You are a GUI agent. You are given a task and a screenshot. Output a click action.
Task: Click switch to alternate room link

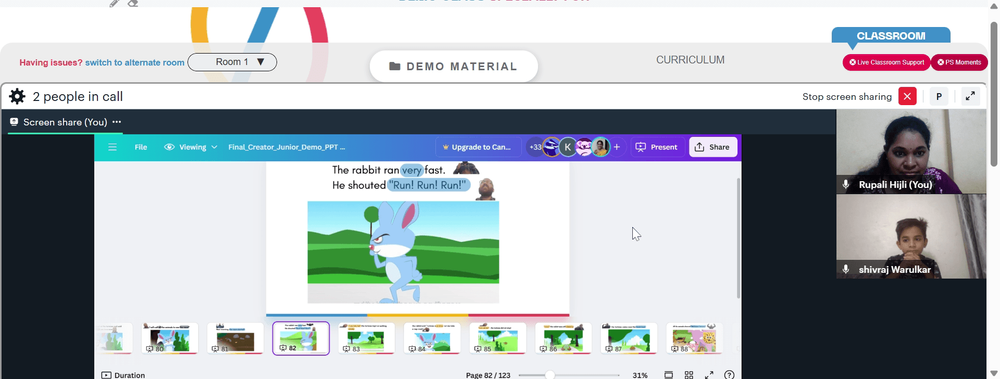tap(135, 63)
